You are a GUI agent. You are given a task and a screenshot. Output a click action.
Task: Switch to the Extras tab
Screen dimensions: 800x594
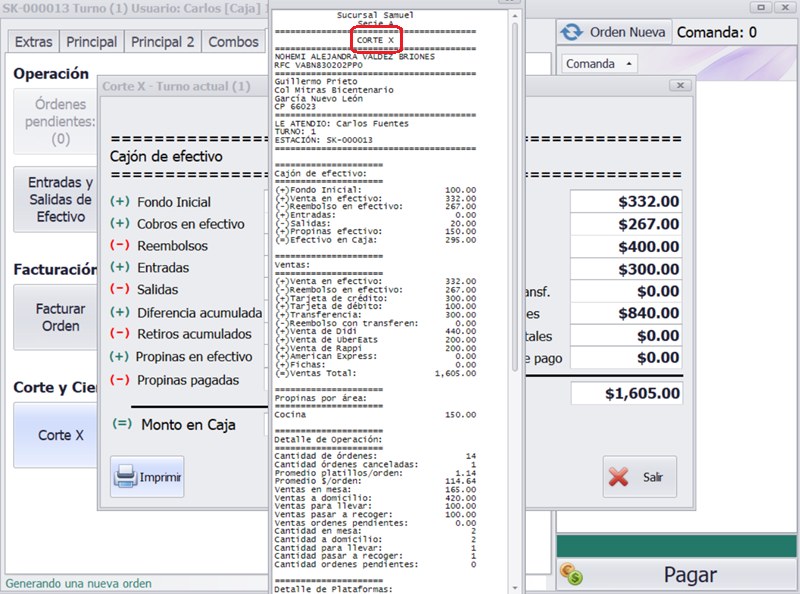pos(33,42)
